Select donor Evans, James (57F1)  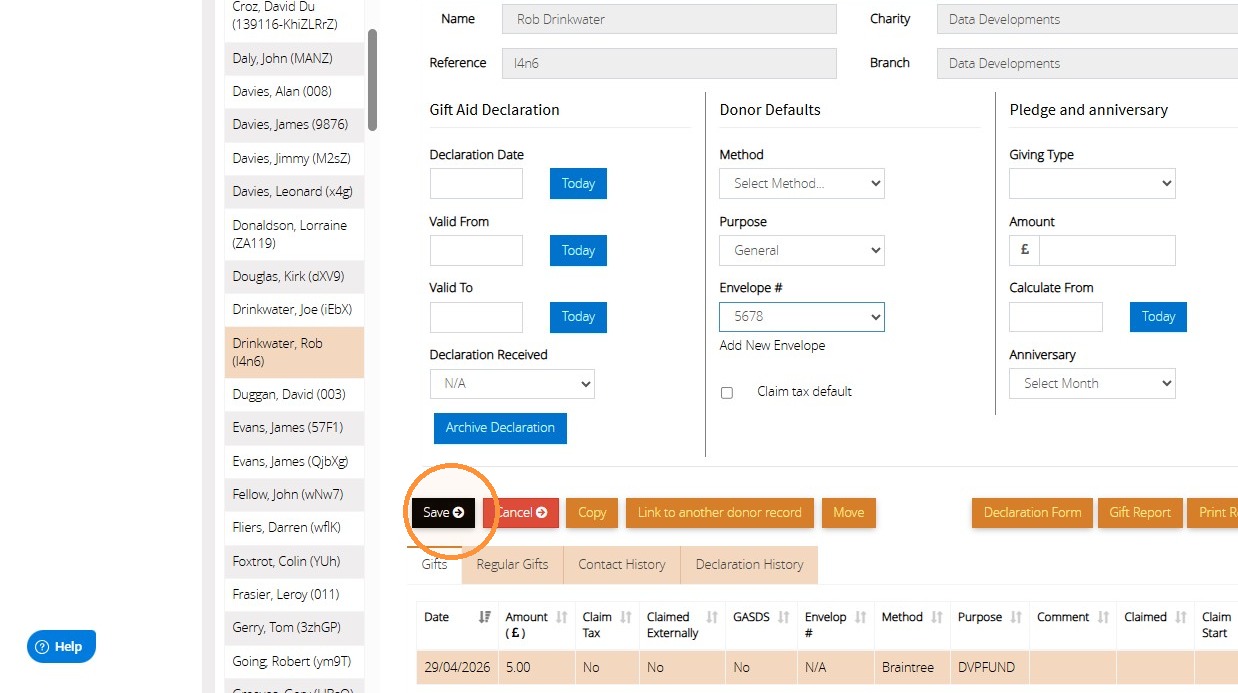294,427
